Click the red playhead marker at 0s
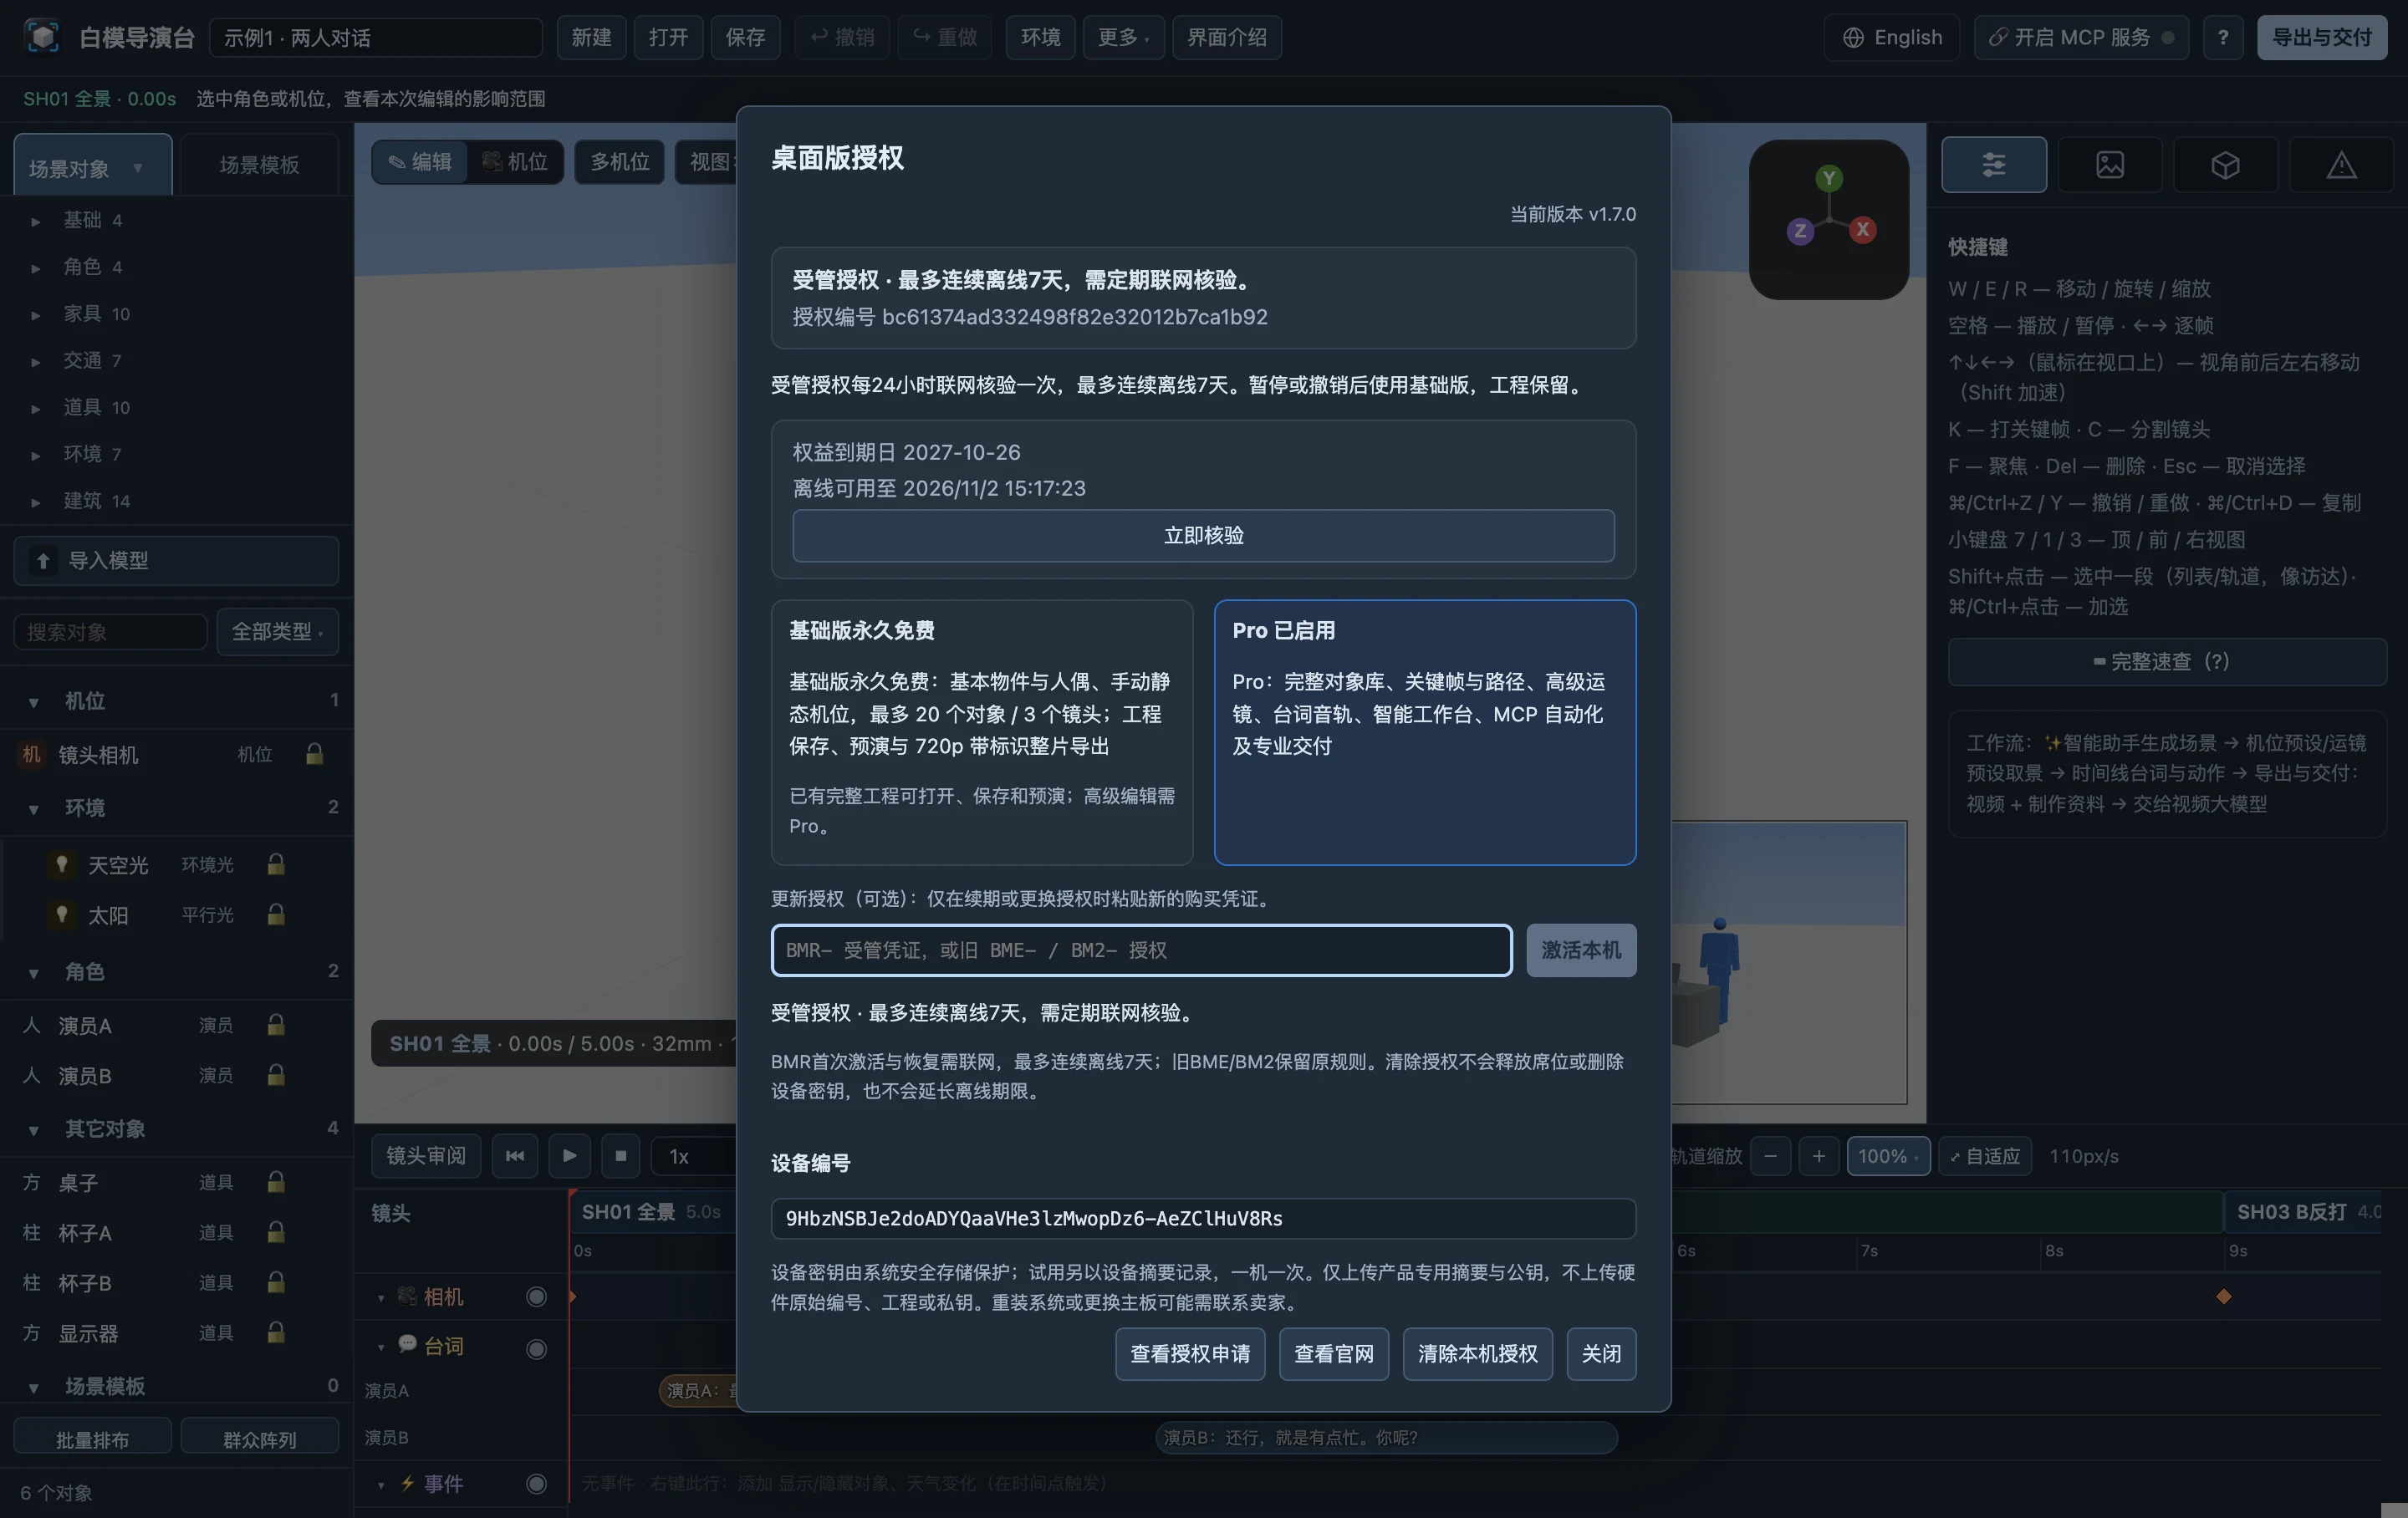 click(x=572, y=1194)
